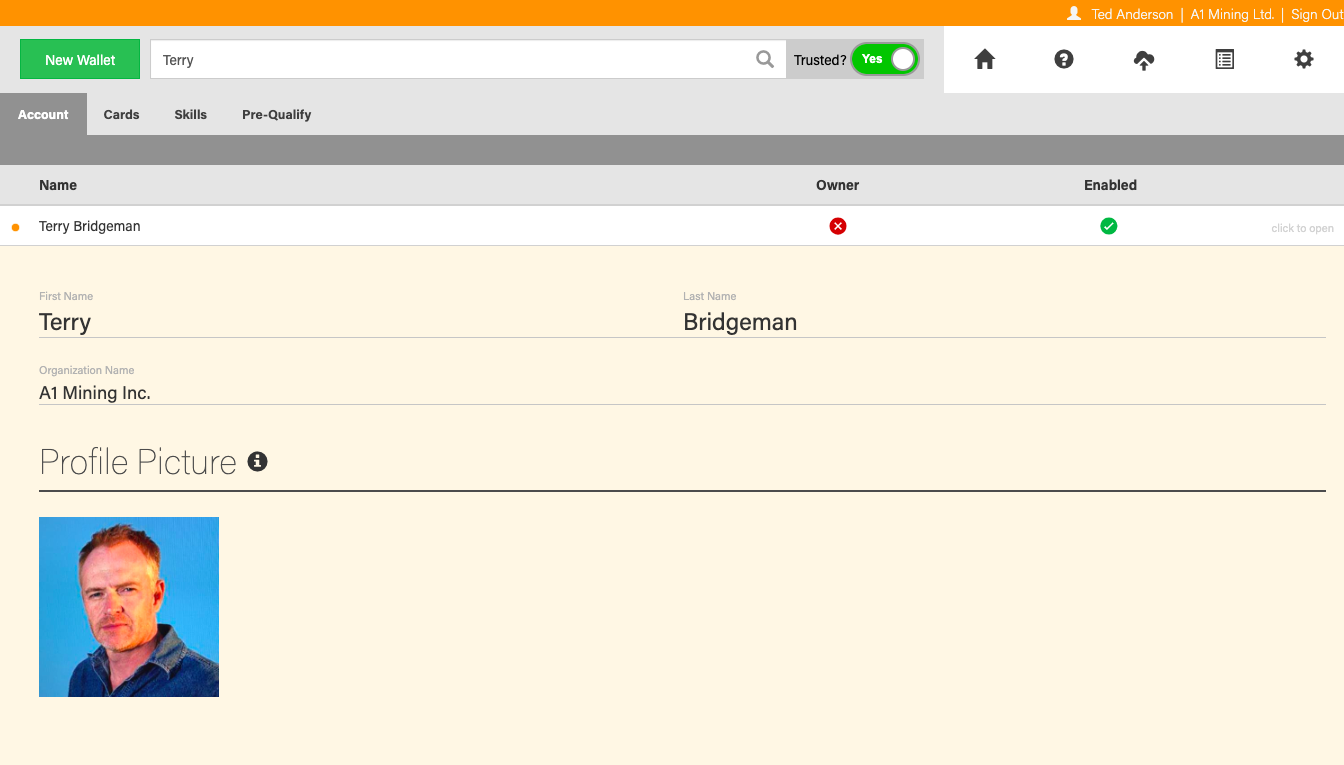Edit the First Name field
This screenshot has height=765, width=1344.
pos(361,322)
